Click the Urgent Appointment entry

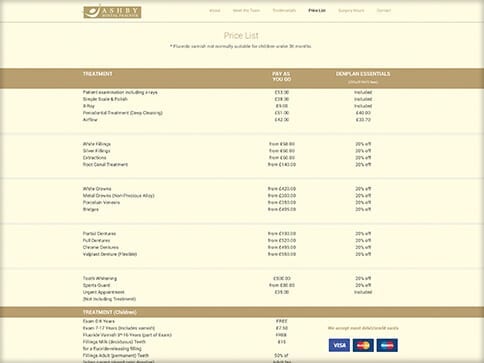[x=104, y=292]
